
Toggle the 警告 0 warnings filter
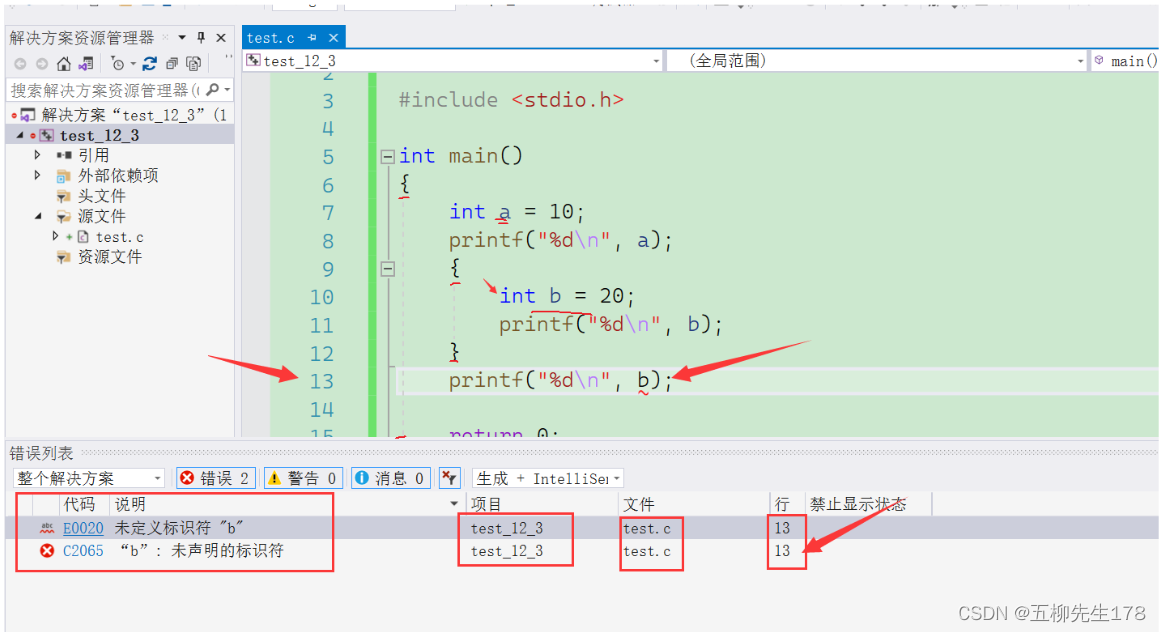pyautogui.click(x=303, y=478)
